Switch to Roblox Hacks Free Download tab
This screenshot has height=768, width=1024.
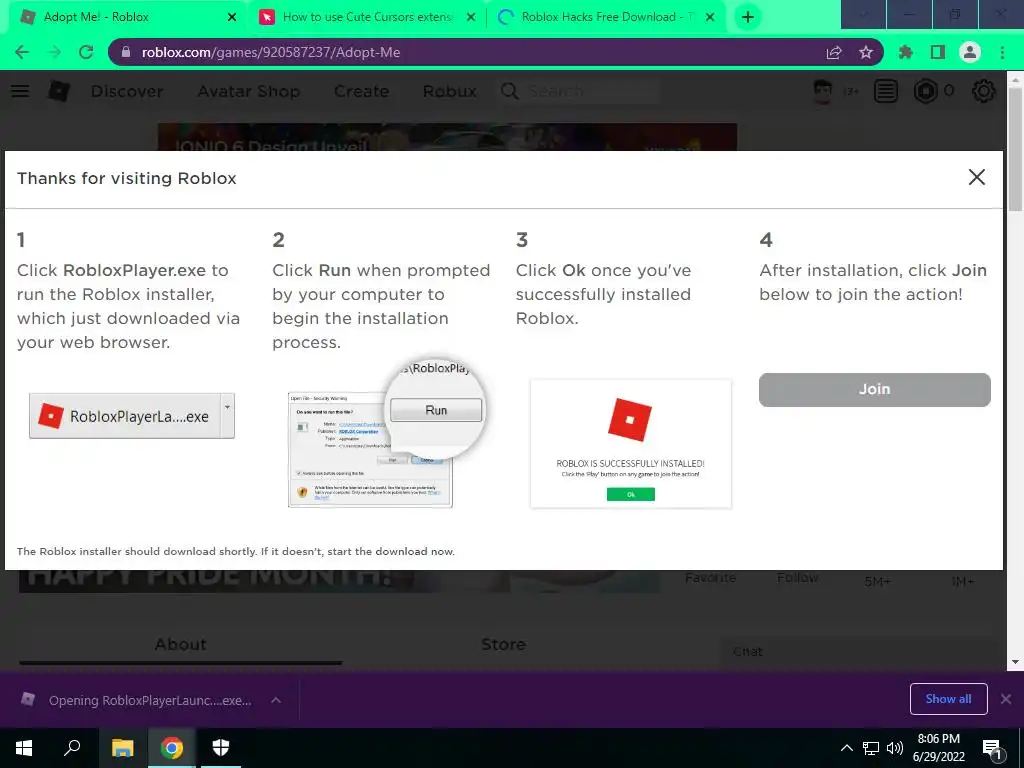[x=607, y=17]
